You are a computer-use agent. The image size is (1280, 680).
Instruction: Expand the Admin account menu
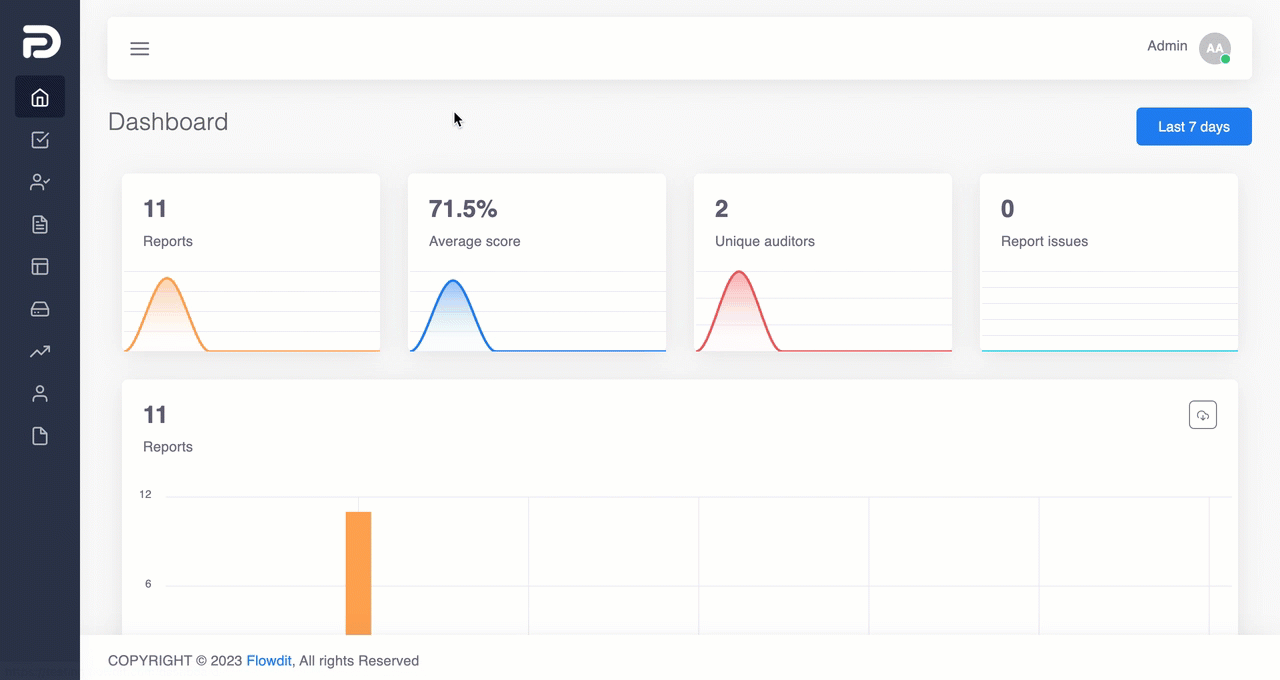pos(1167,46)
